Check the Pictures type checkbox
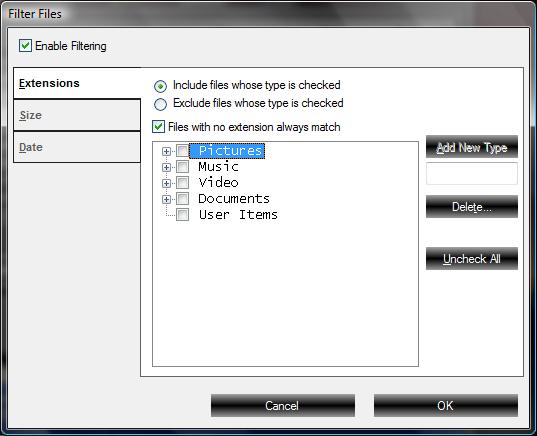The image size is (537, 436). click(182, 151)
